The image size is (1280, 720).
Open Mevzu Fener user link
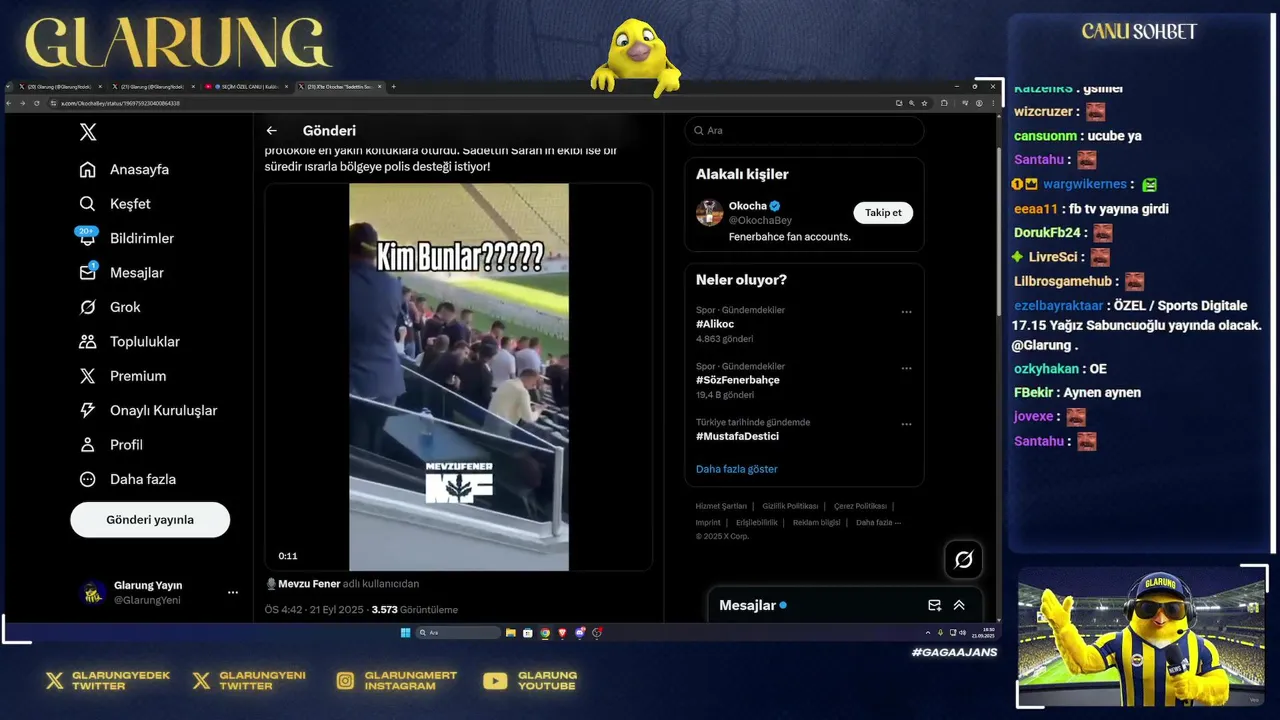(309, 584)
